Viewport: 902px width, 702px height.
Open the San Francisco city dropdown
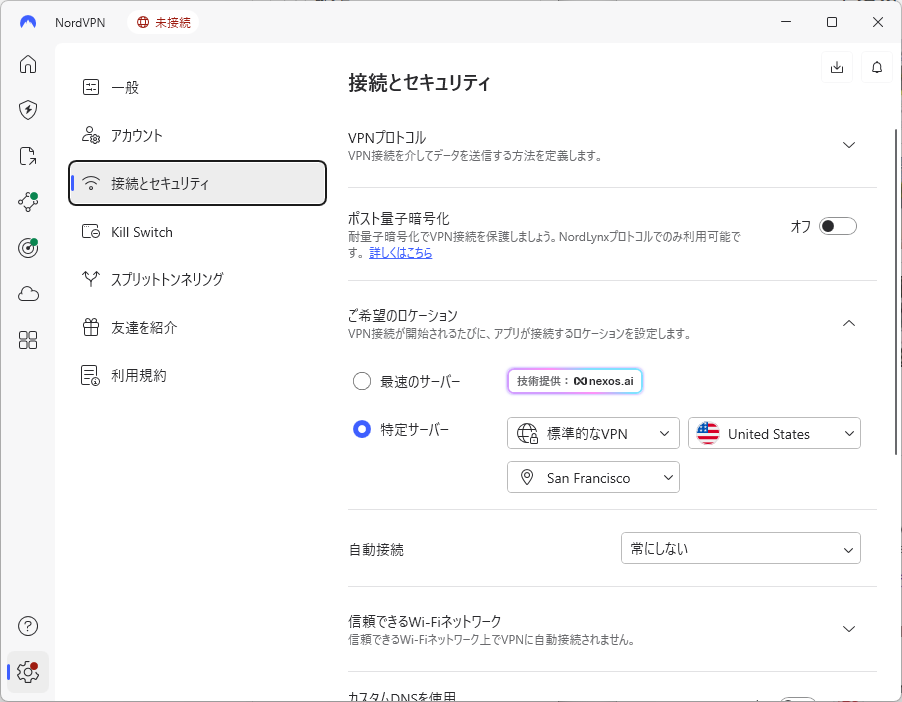click(592, 477)
